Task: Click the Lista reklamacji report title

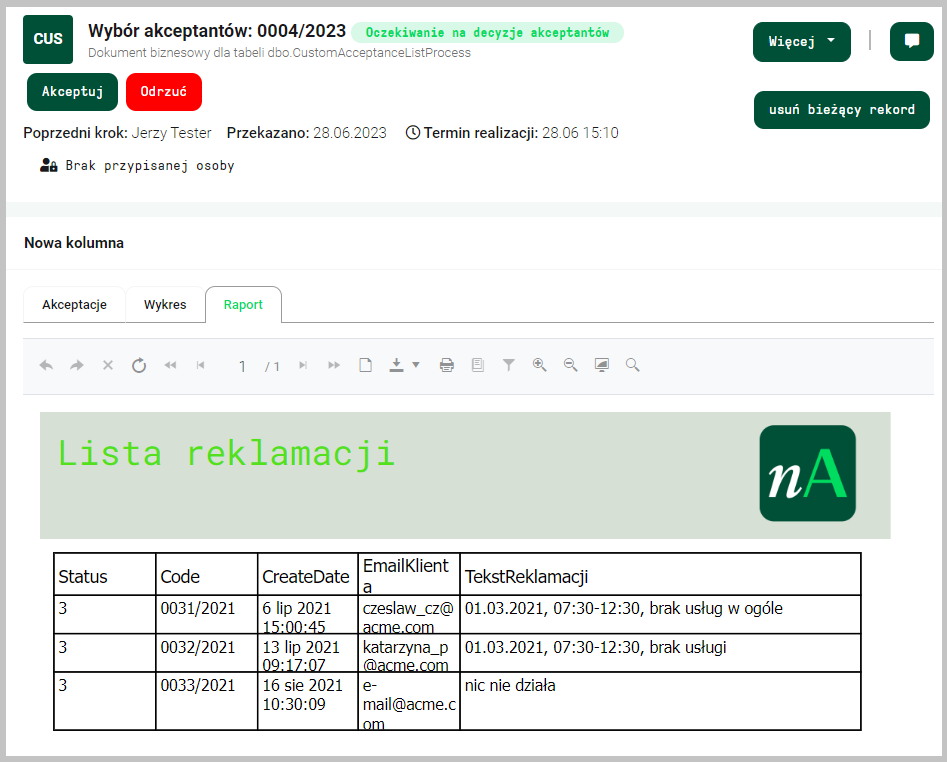Action: point(226,454)
